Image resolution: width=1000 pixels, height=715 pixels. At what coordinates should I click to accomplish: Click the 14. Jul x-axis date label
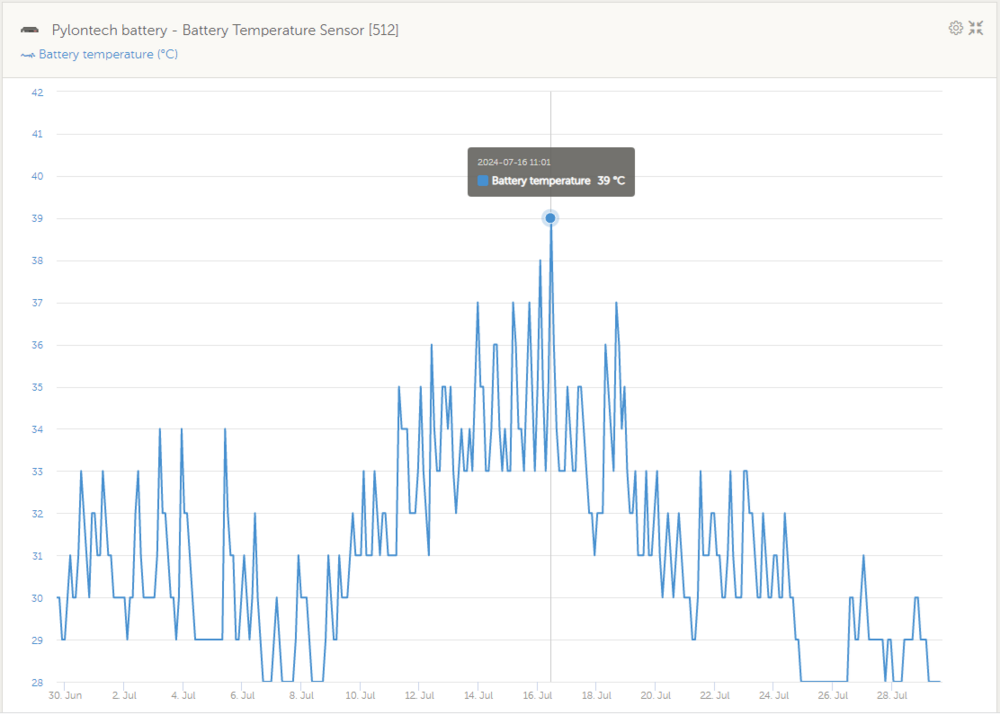coord(480,694)
